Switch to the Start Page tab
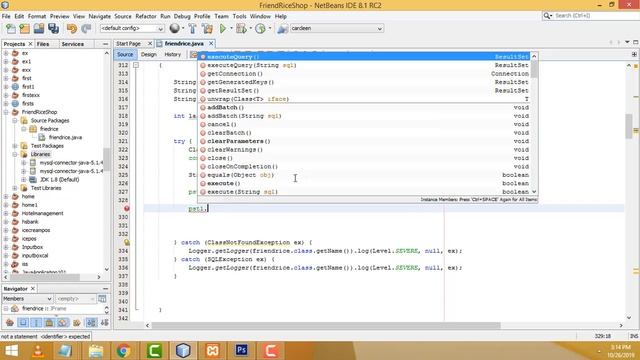Screen dimensions: 640x360 pyautogui.click(x=128, y=44)
